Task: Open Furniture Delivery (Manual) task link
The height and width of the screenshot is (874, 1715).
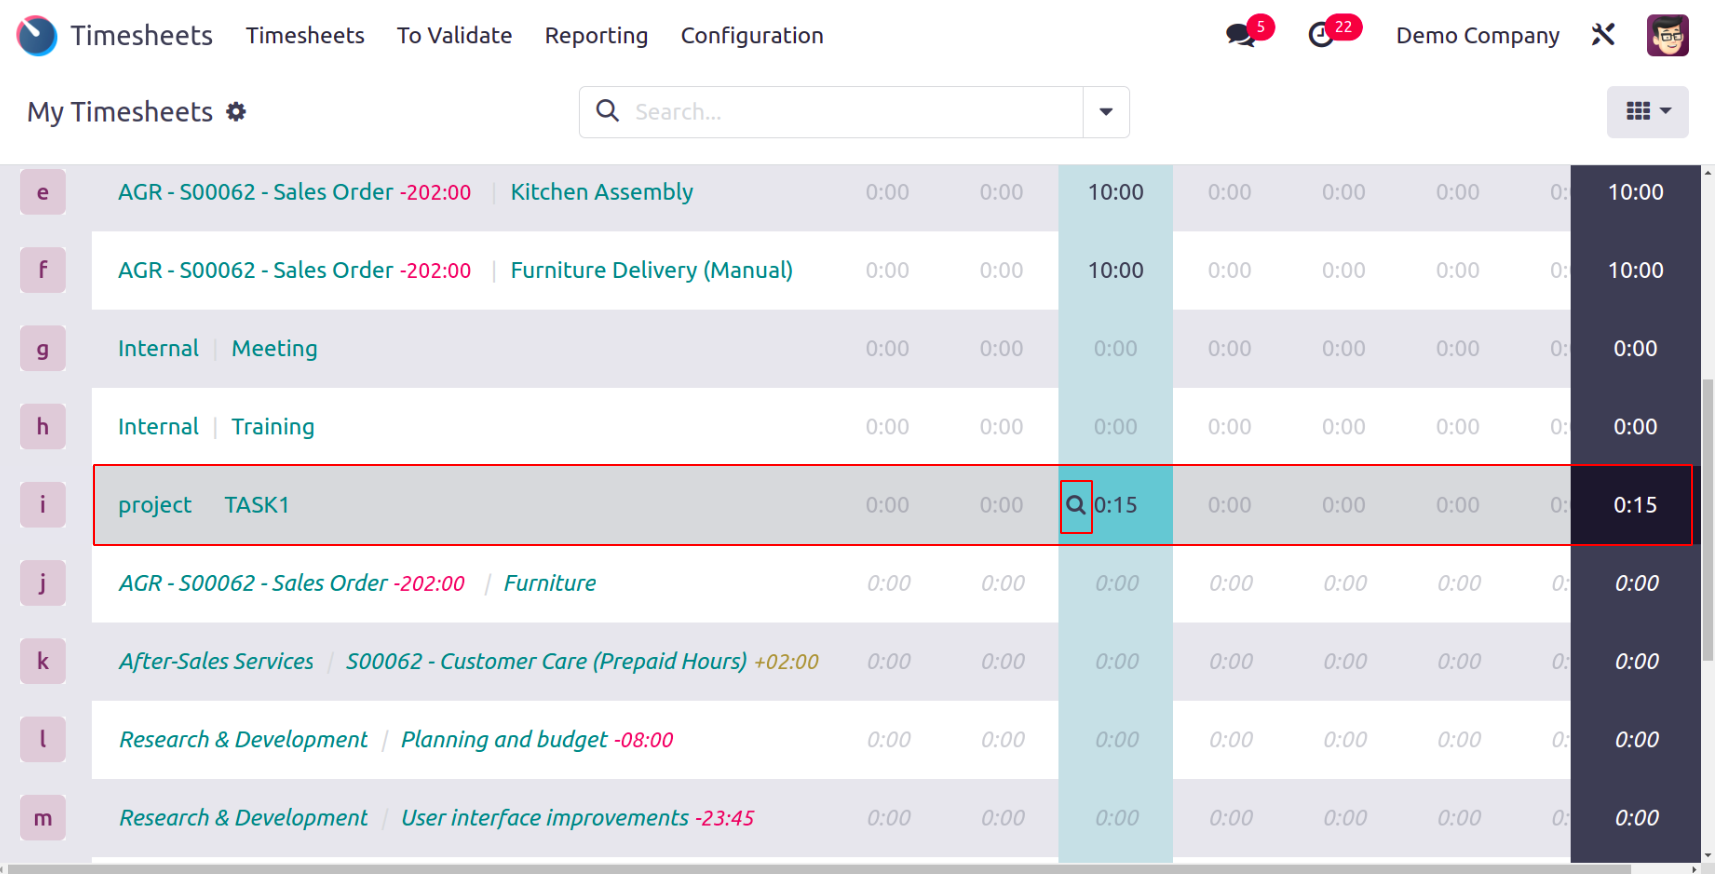Action: pyautogui.click(x=652, y=270)
